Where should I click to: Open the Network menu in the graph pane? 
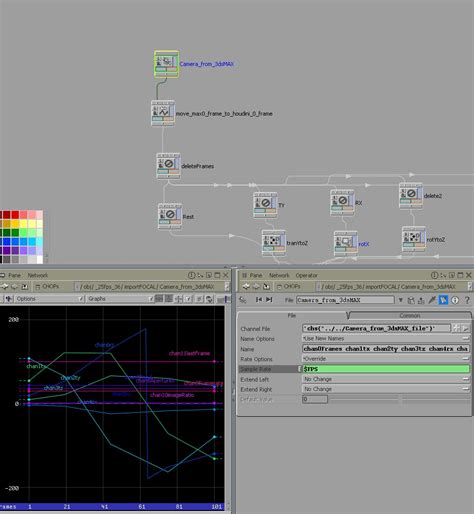point(38,275)
